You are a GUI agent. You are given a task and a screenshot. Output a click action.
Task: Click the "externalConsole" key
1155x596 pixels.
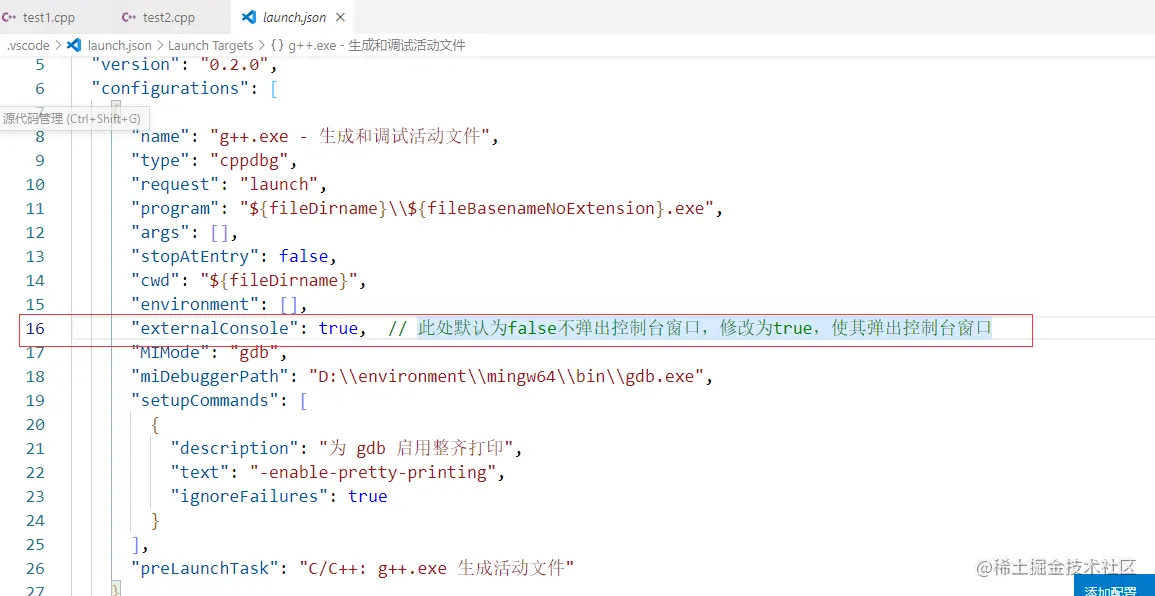point(215,329)
